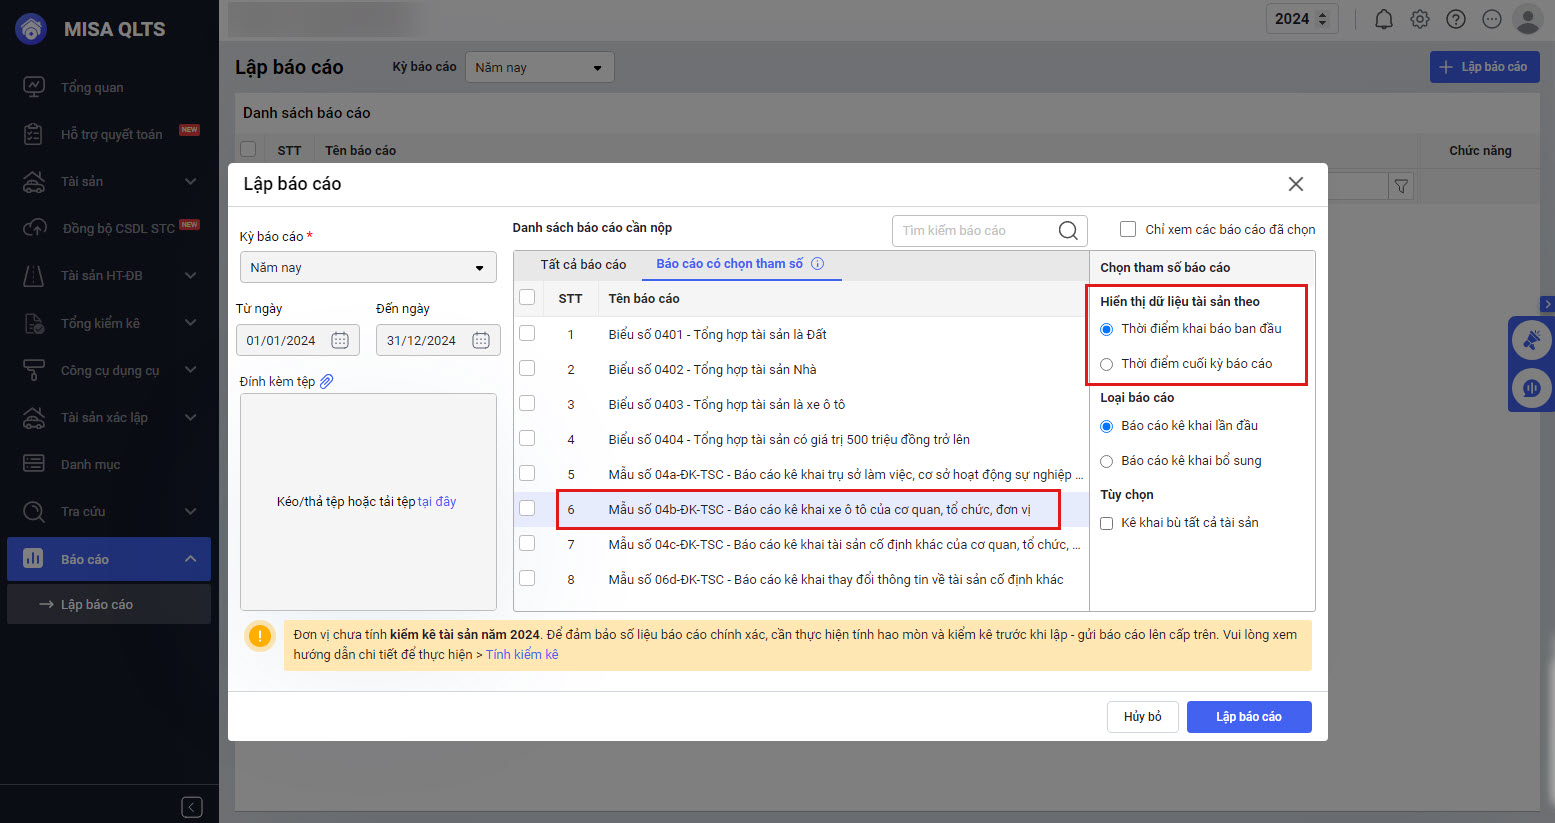
Task: Open the Tính kiểm kê guide link
Action: pos(522,655)
